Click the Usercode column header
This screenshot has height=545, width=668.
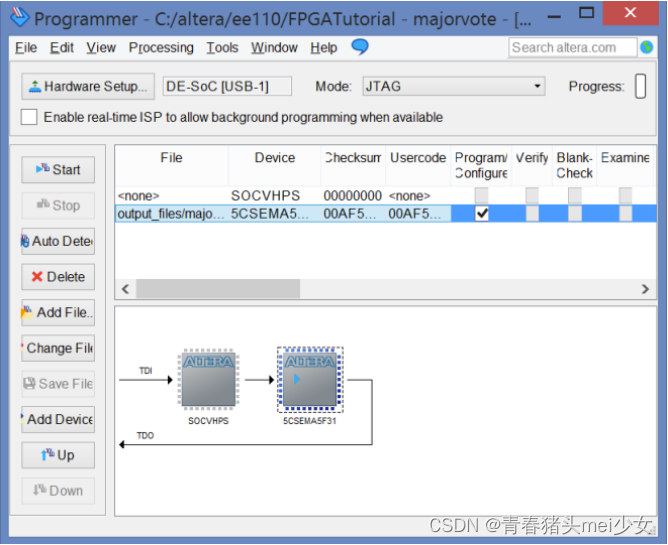418,165
